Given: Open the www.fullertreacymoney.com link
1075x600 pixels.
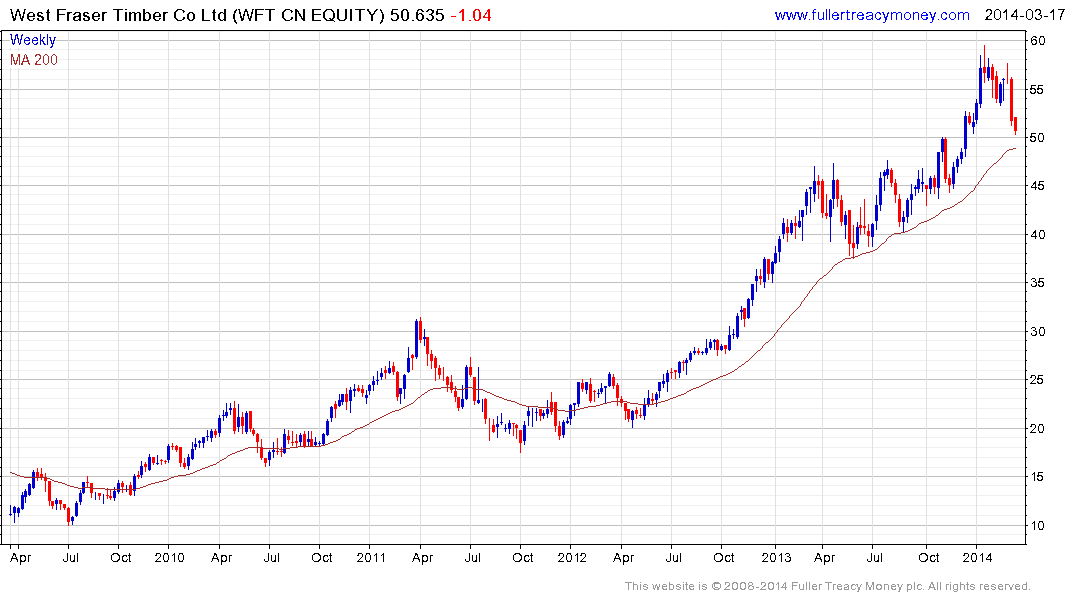Looking at the screenshot, I should pyautogui.click(x=871, y=15).
